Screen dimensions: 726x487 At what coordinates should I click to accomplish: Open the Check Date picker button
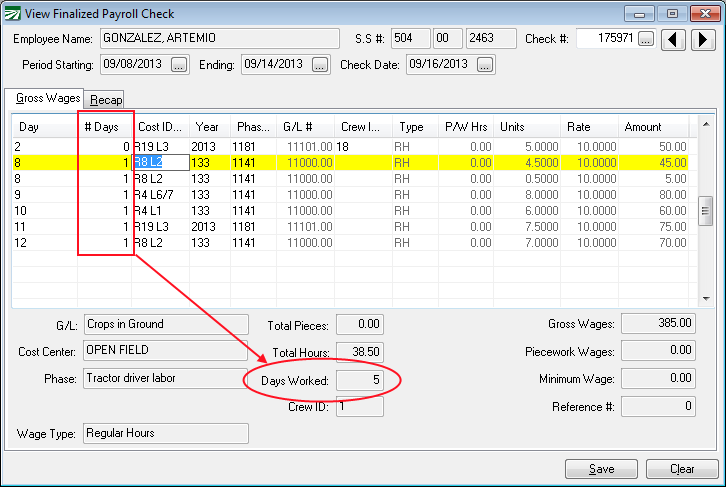click(x=485, y=65)
